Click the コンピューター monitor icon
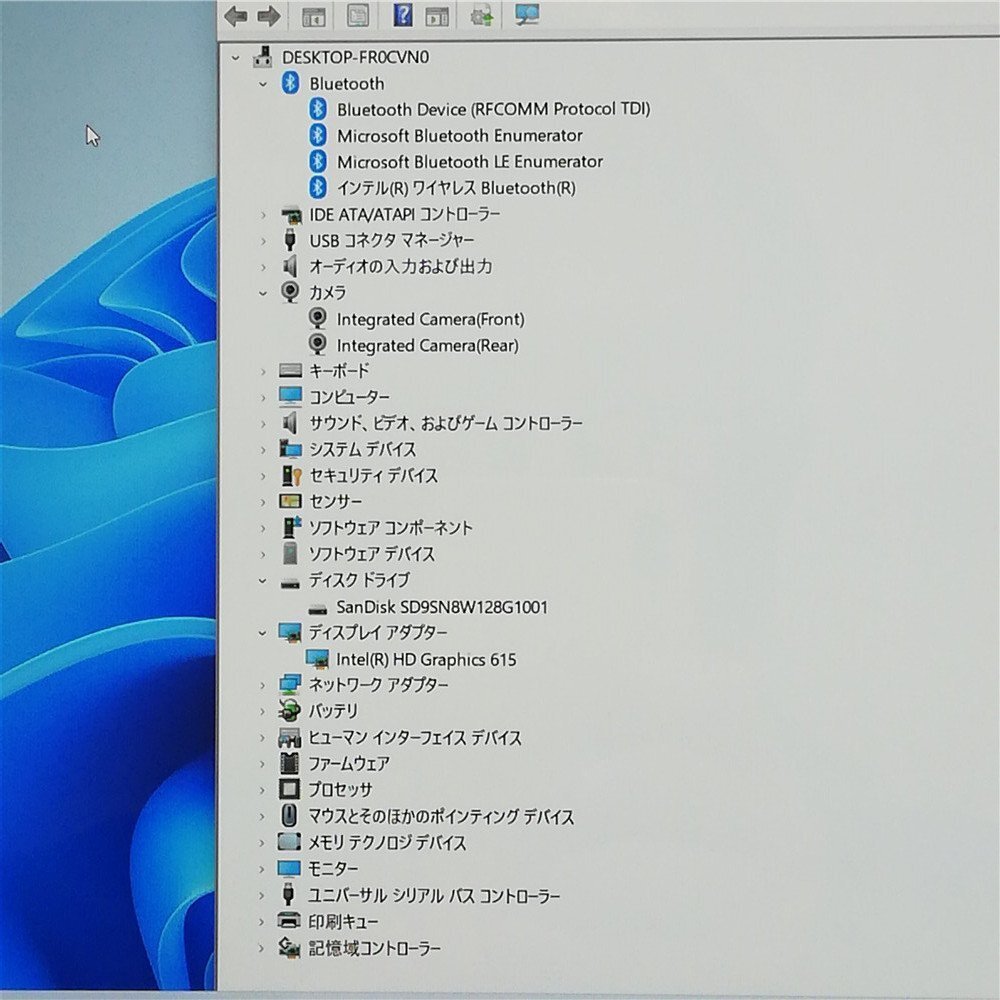This screenshot has height=1000, width=1000. [x=290, y=397]
